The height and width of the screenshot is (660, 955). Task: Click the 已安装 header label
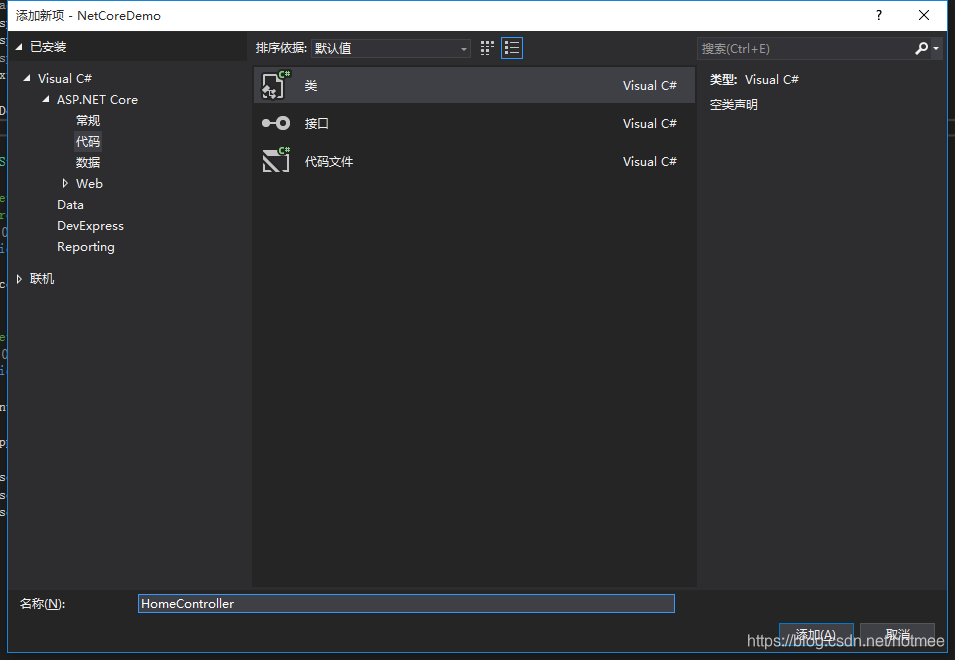[x=48, y=47]
